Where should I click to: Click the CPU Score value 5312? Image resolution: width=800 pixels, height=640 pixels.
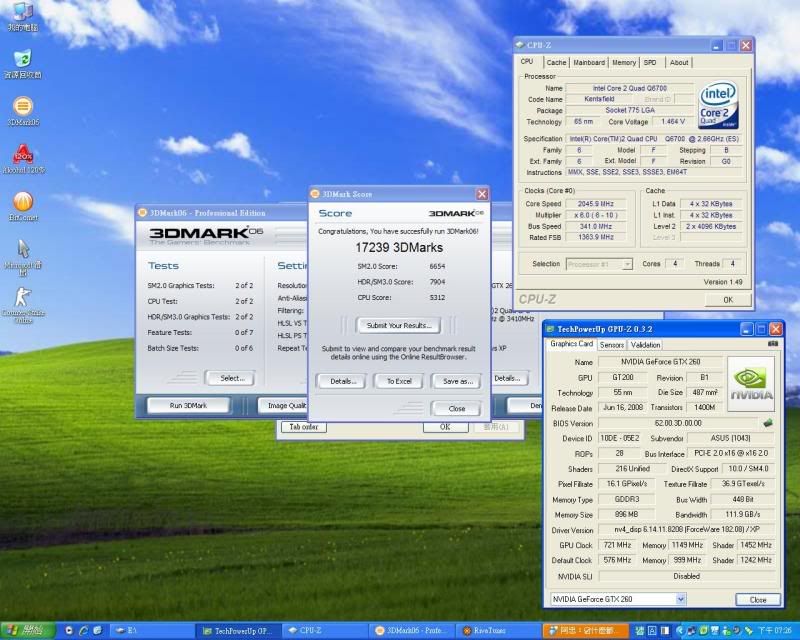point(437,297)
